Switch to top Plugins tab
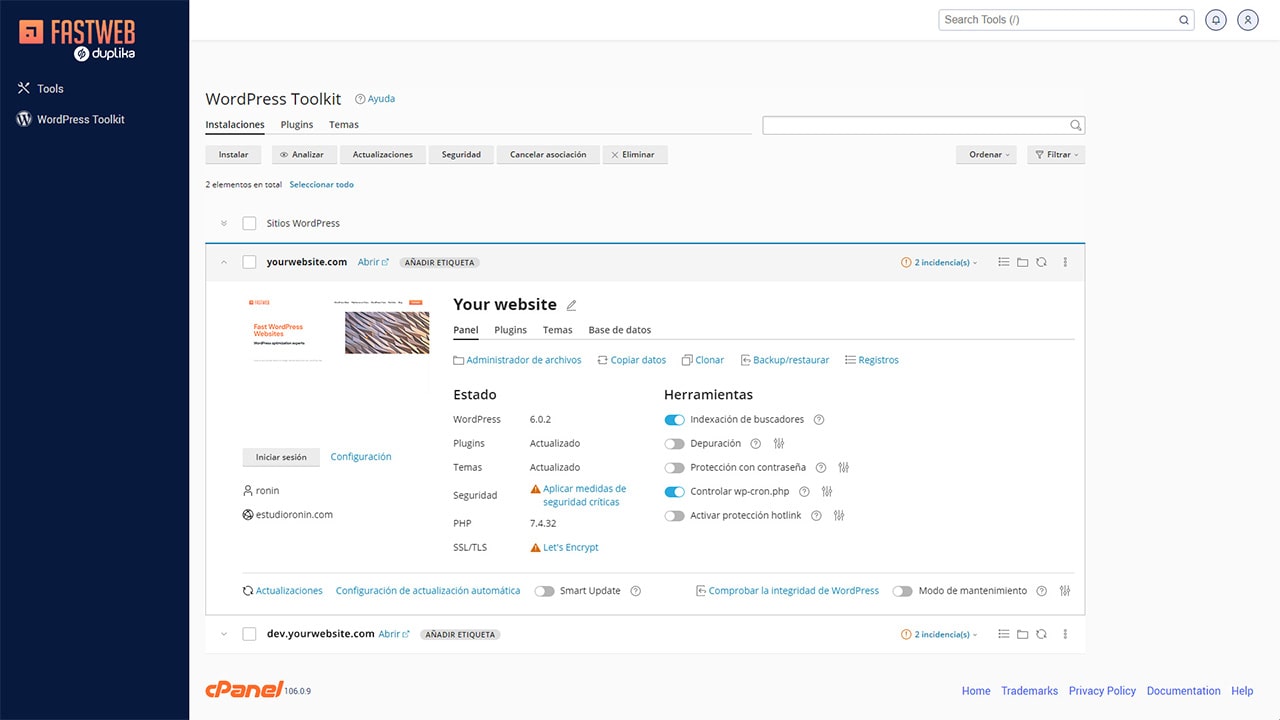1280x720 pixels. [297, 125]
